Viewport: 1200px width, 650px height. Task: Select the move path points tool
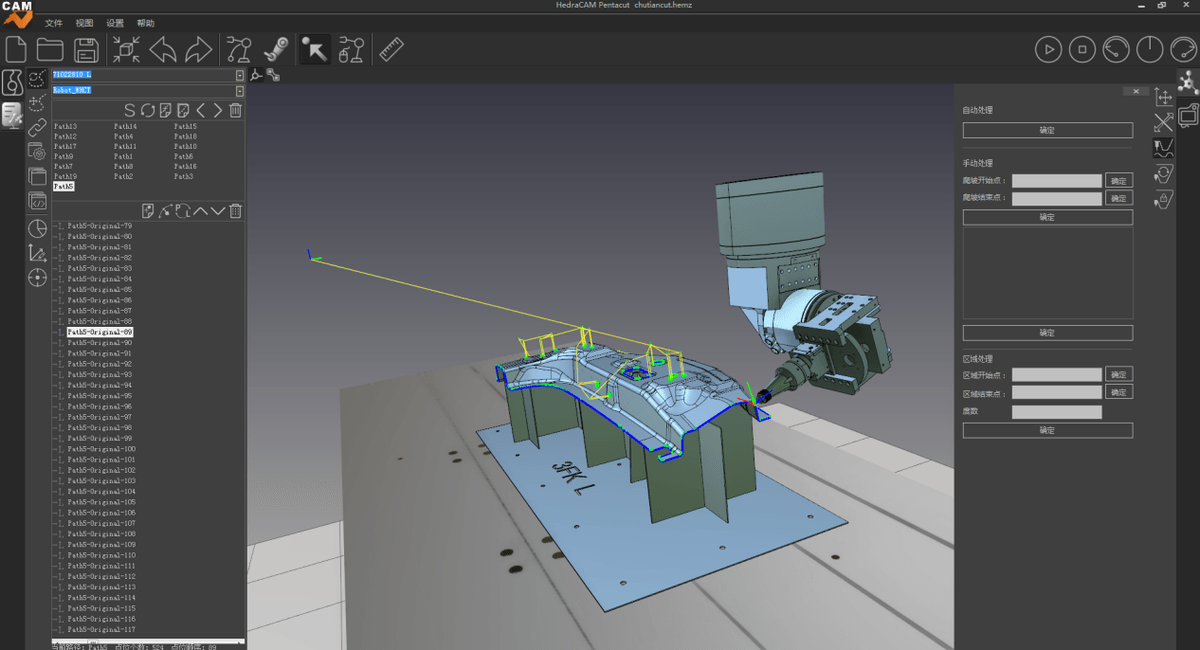tap(37, 102)
